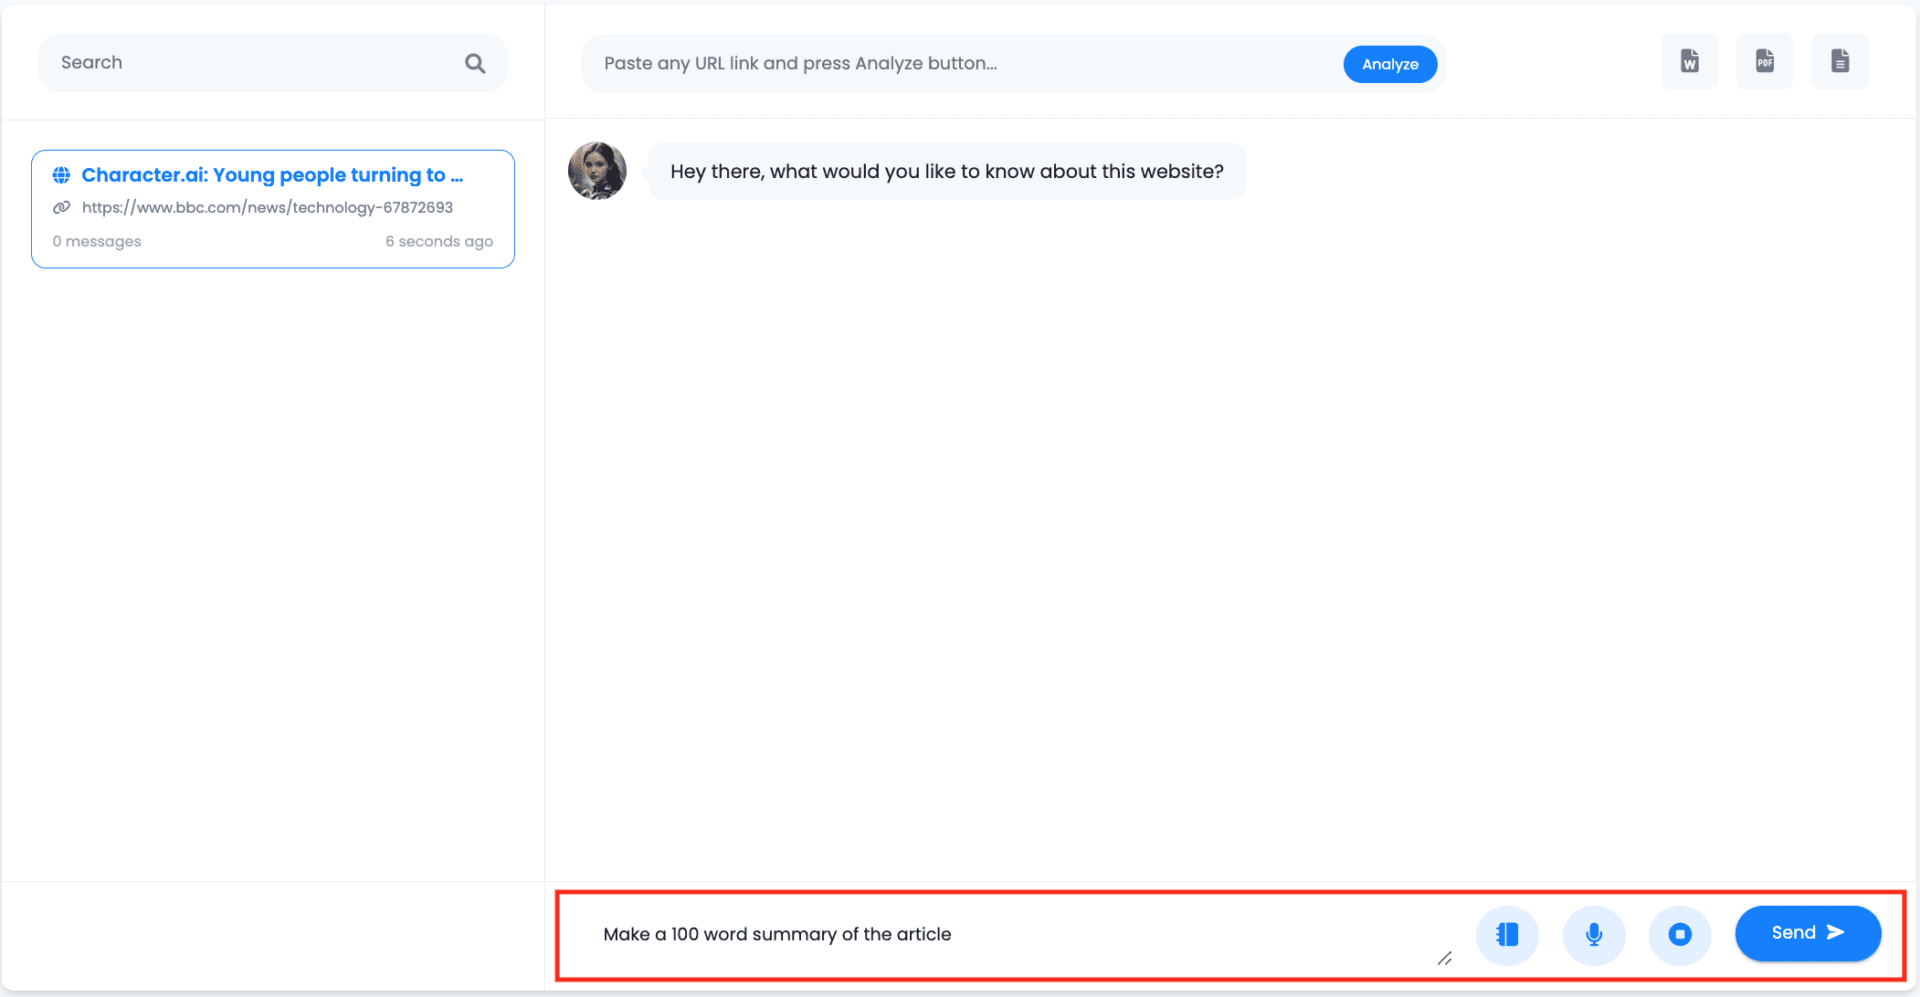The image size is (1920, 997).
Task: Click the globe icon on chat card
Action: point(62,175)
